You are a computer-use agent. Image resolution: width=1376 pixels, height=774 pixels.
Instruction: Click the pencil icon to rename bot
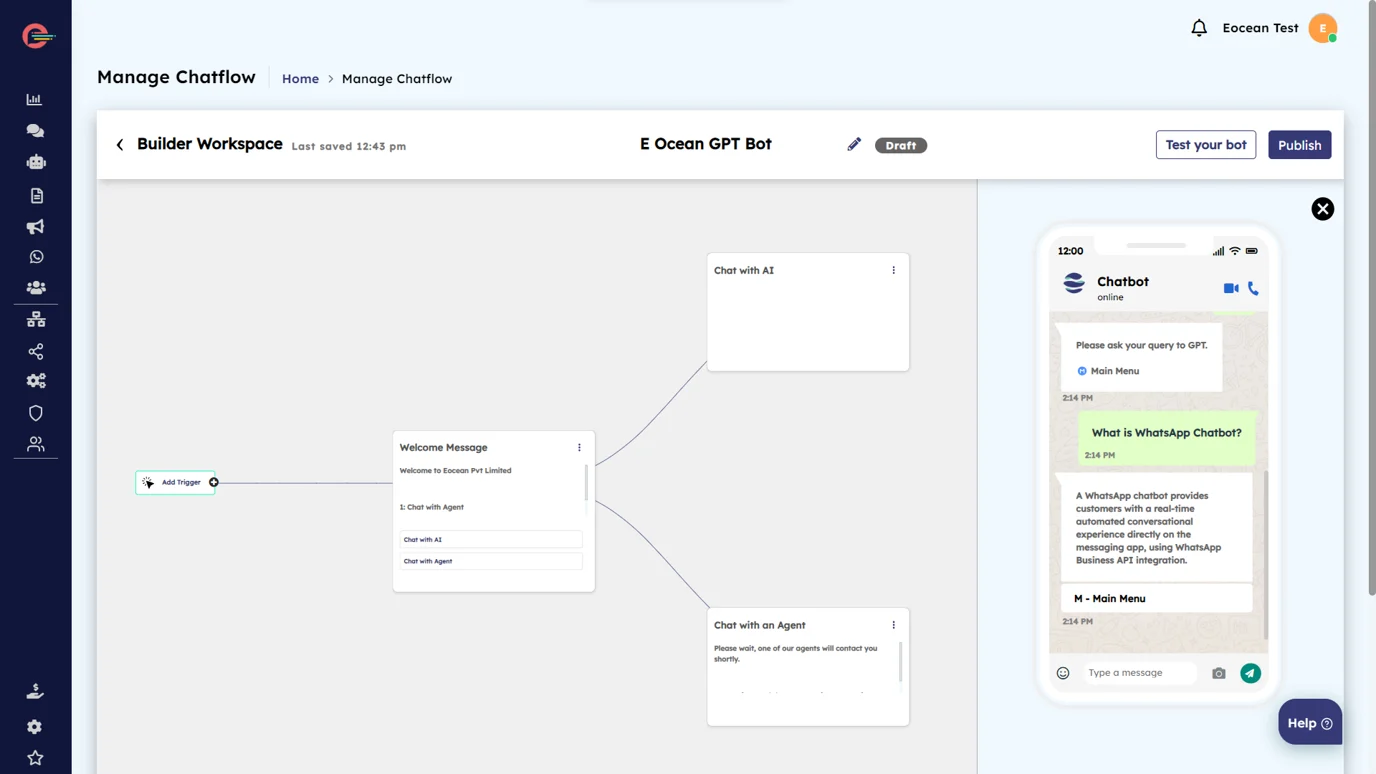click(x=854, y=145)
